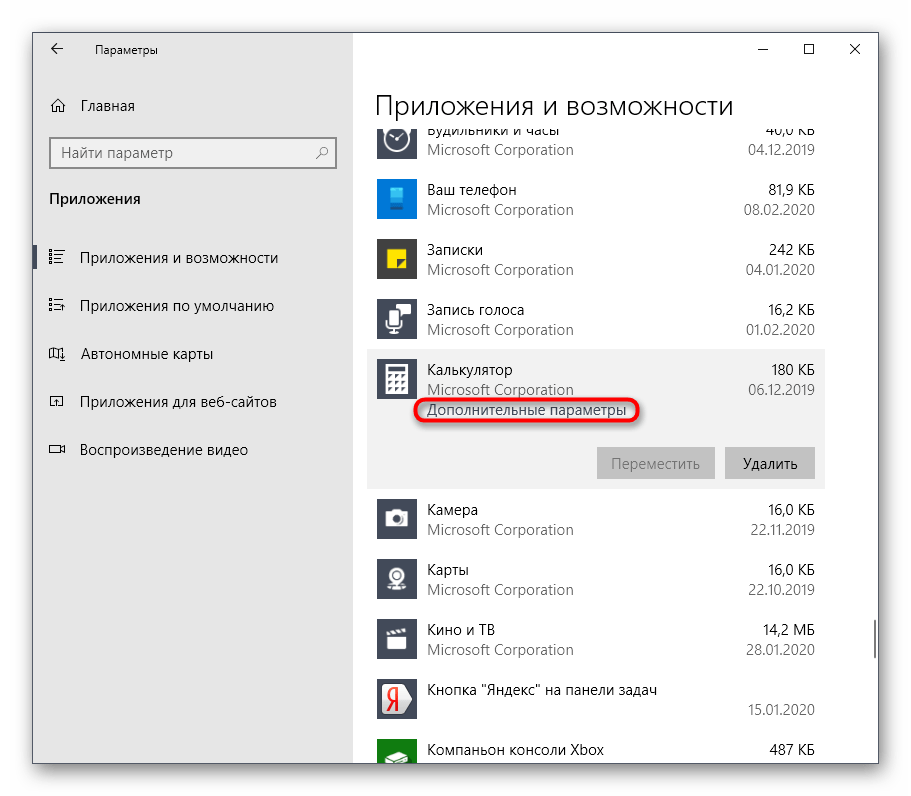This screenshot has height=796, width=911.
Task: Click the Калькулятор app icon
Action: tap(396, 379)
